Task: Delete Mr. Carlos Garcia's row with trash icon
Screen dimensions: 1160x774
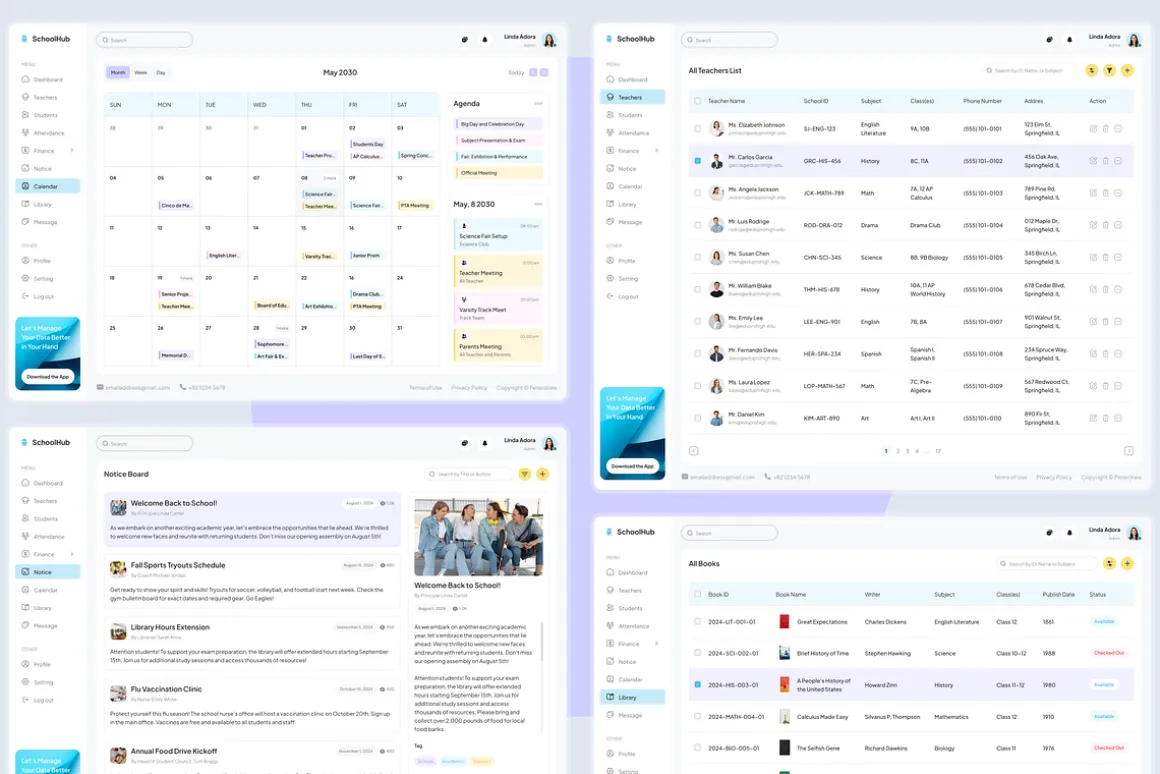Action: click(1105, 161)
